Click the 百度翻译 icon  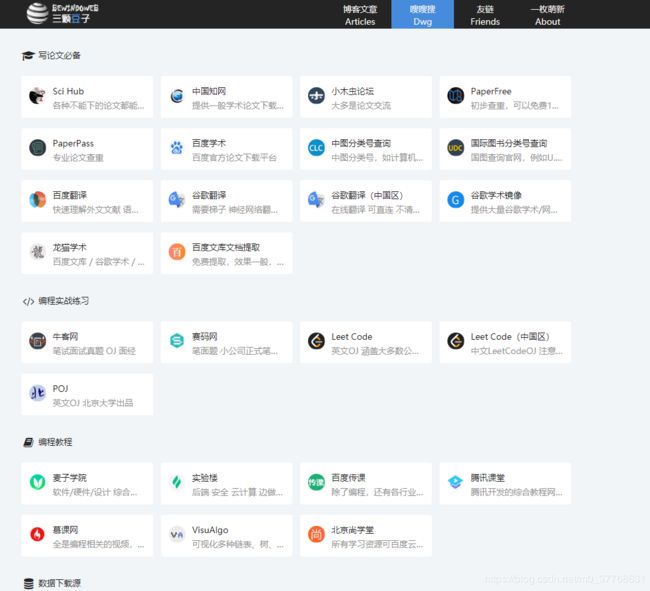coord(37,200)
